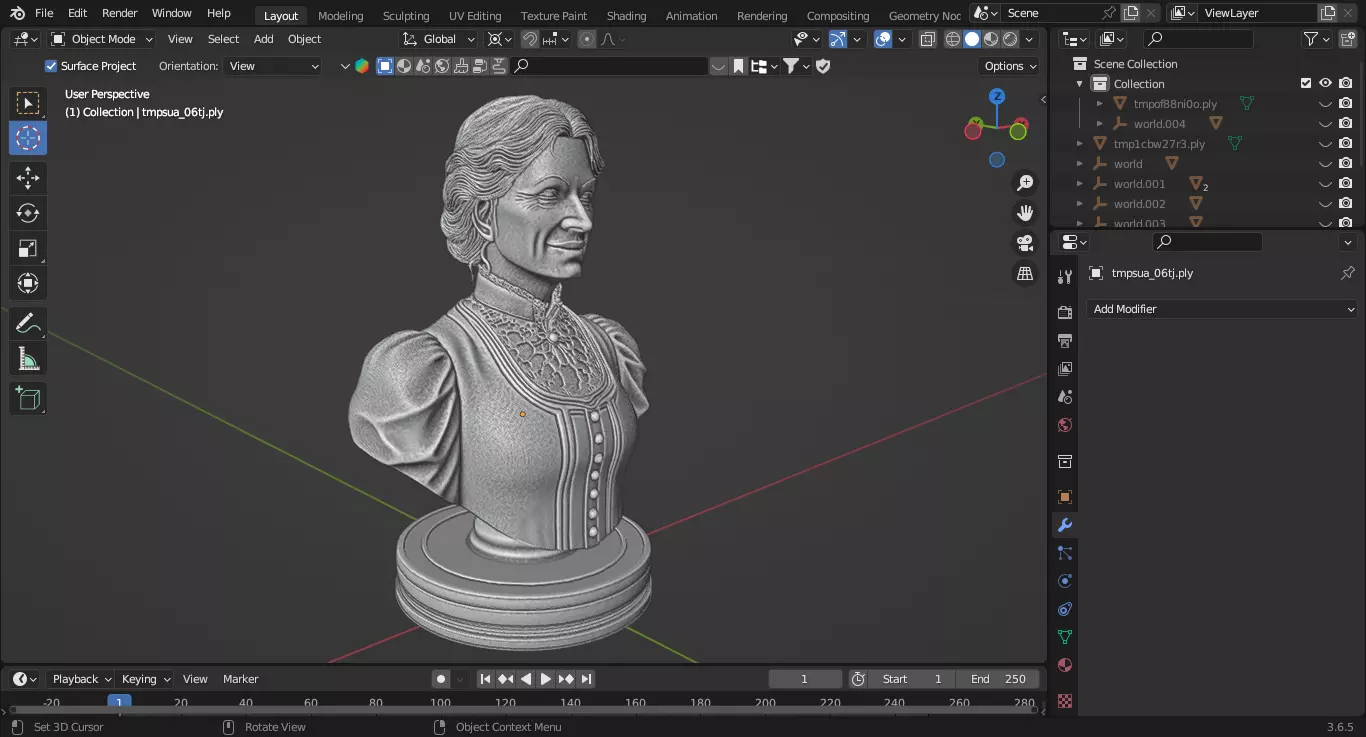Click the zoom magnifier viewport gizmo

click(x=1025, y=183)
